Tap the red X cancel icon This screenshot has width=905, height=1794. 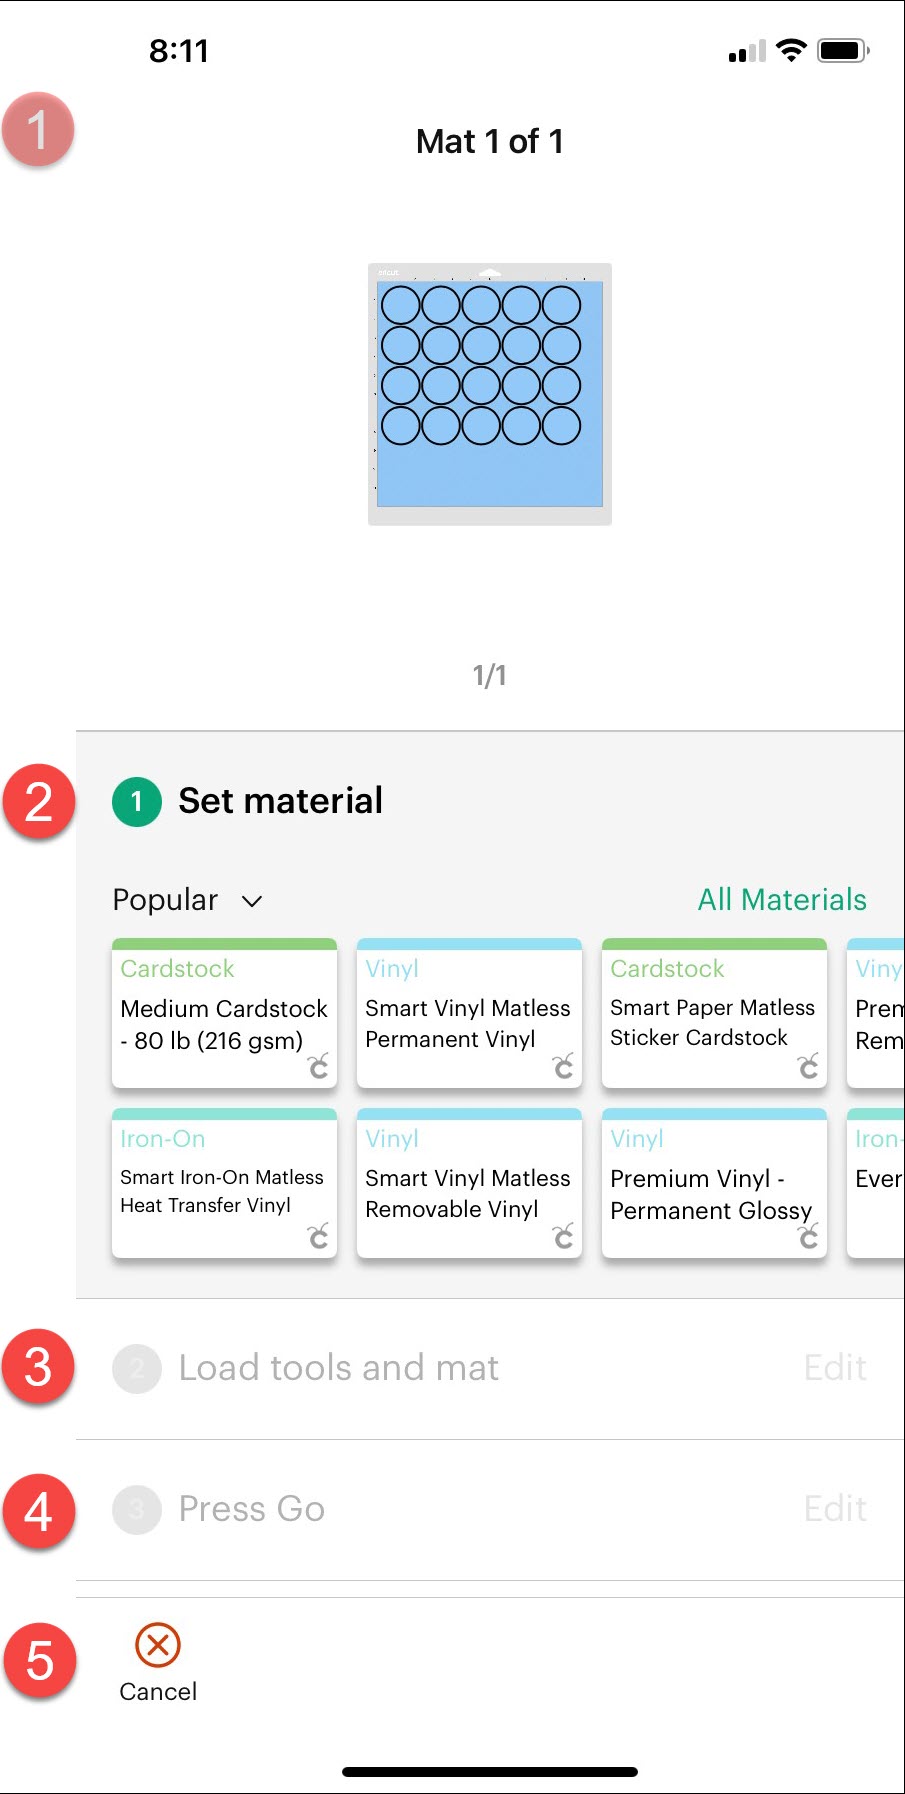157,1643
